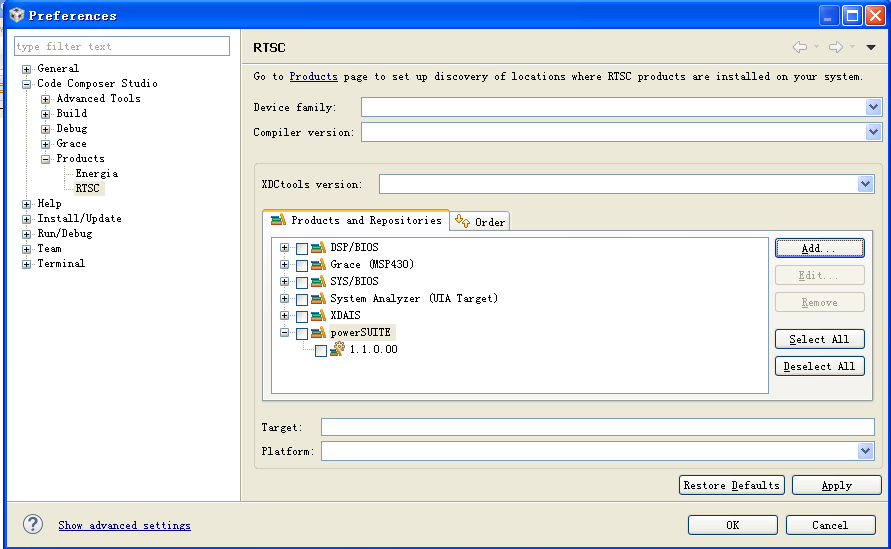Expand the Debug preferences node
This screenshot has width=891, height=549.
(45, 130)
